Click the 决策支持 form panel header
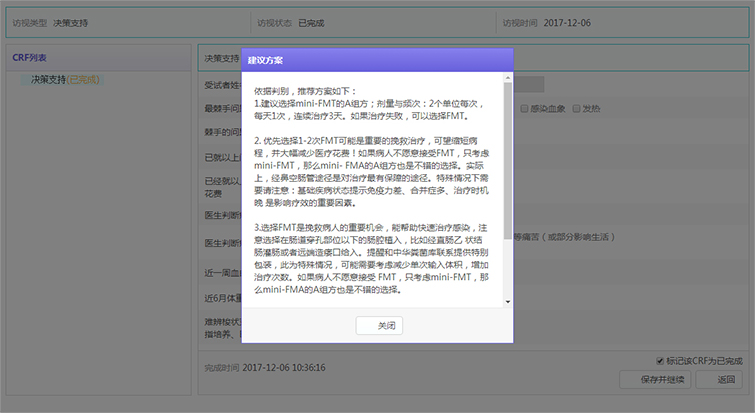This screenshot has width=755, height=413. 218,58
